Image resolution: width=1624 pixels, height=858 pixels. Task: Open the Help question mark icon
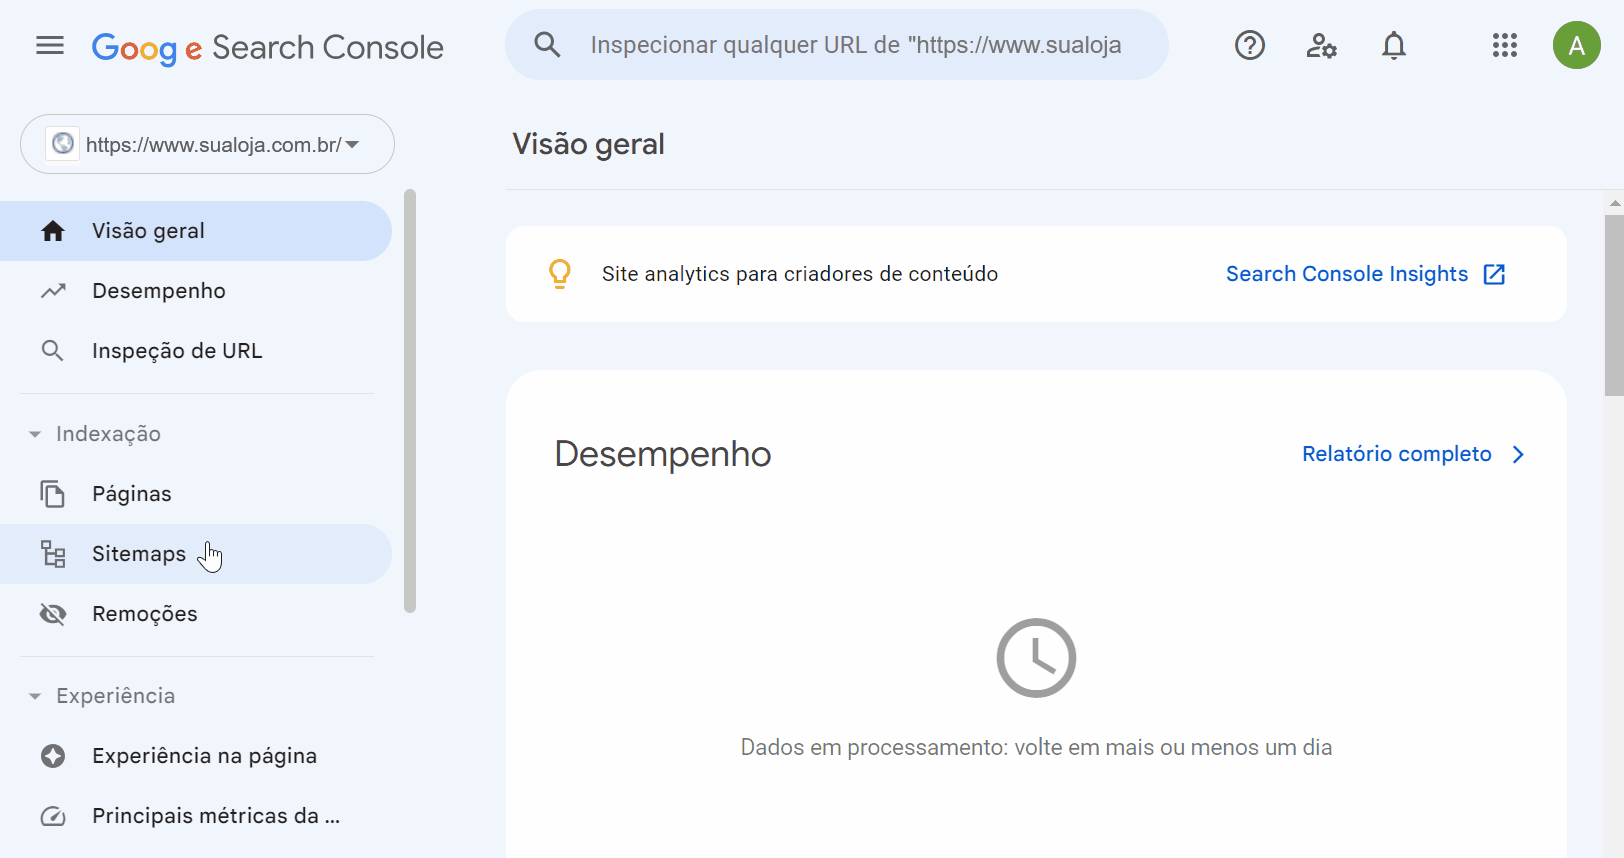coord(1250,45)
